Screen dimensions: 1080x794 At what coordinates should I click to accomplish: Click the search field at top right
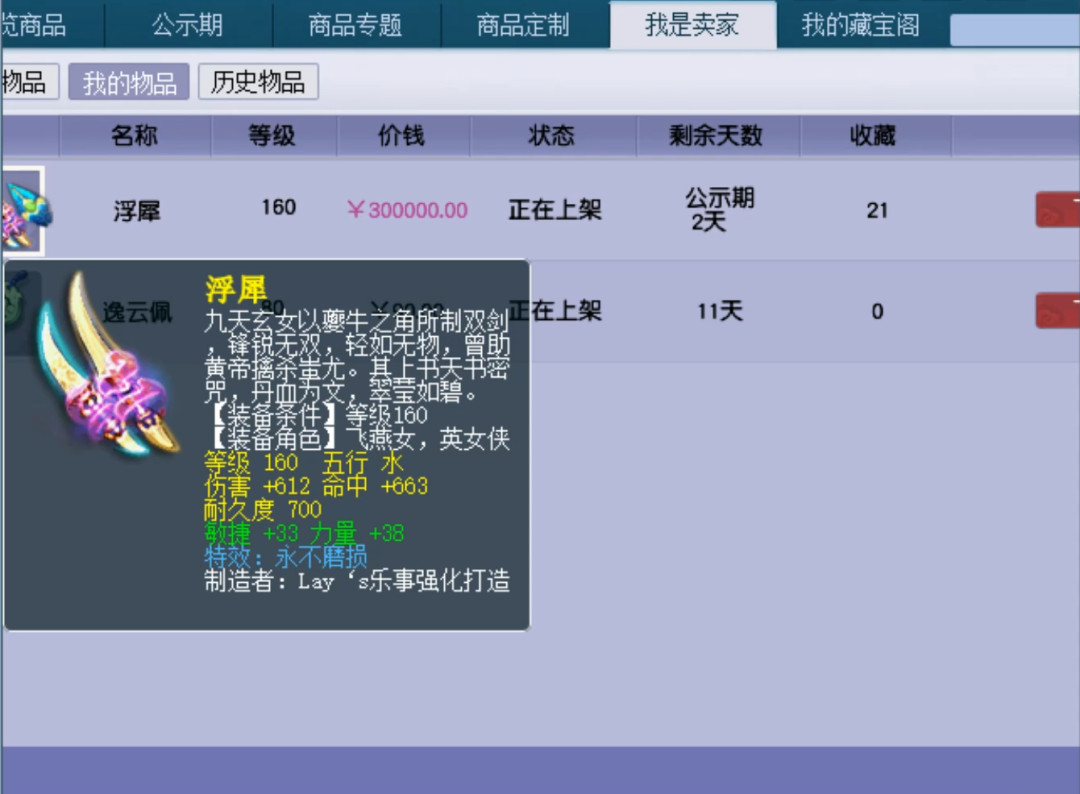[1015, 30]
